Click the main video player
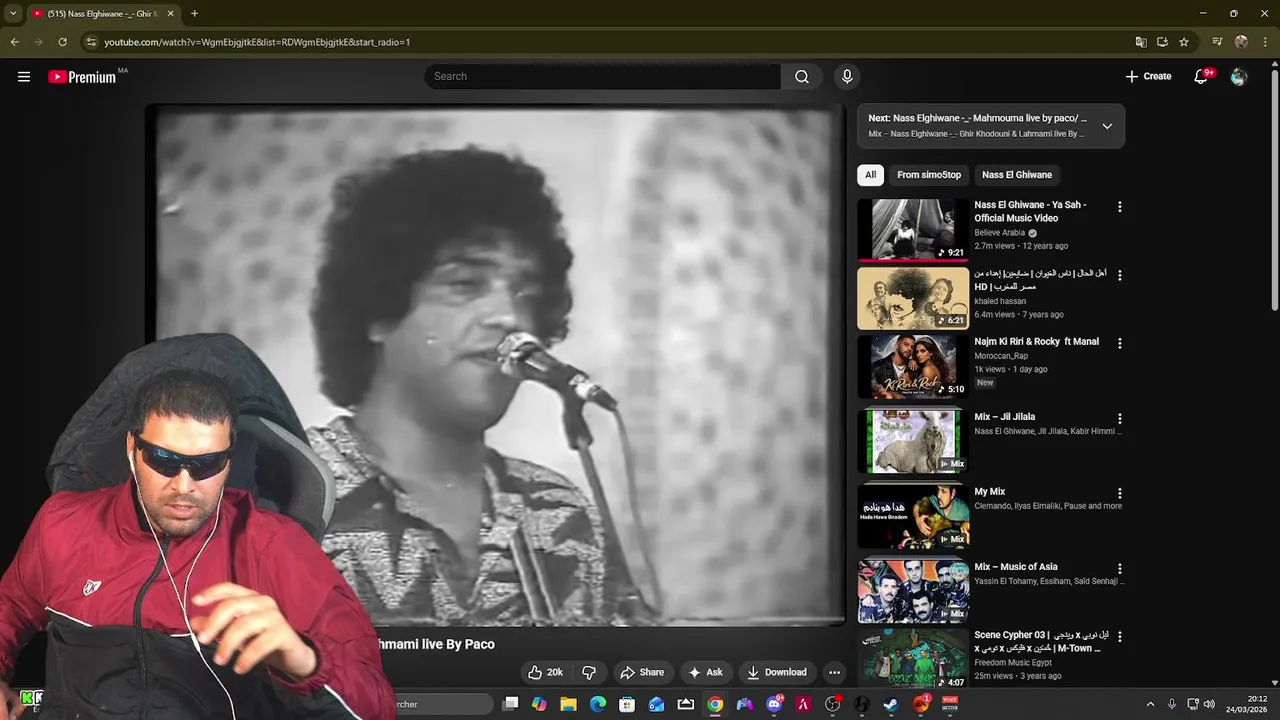This screenshot has height=720, width=1280. click(495, 365)
